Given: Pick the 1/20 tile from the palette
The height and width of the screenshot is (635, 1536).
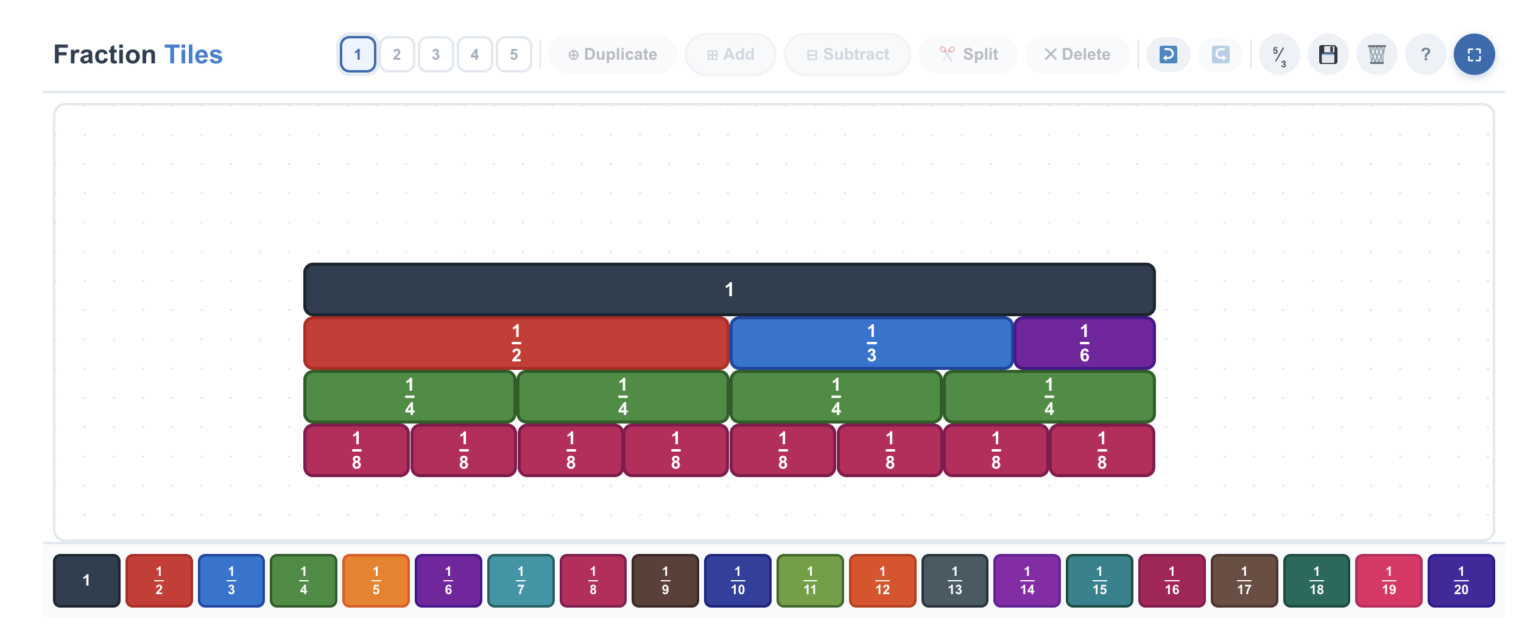Looking at the screenshot, I should coord(1461,580).
